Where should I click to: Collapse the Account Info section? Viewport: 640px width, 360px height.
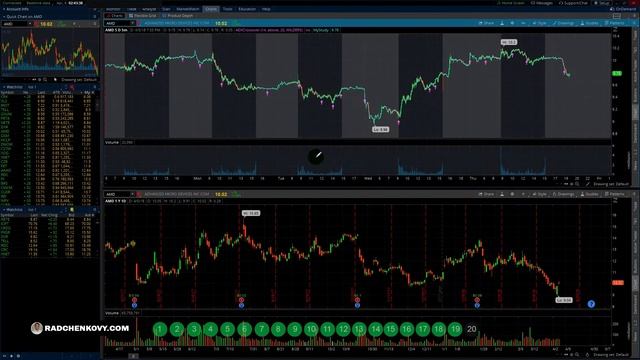4,9
